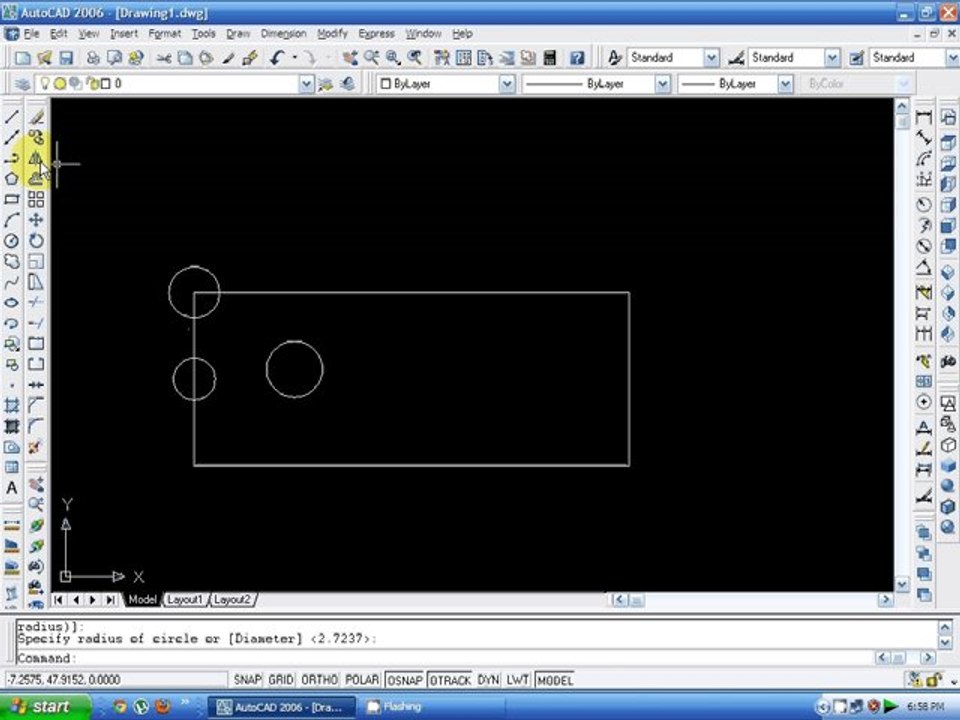Toggle POLAR tracking in status bar

coord(362,680)
